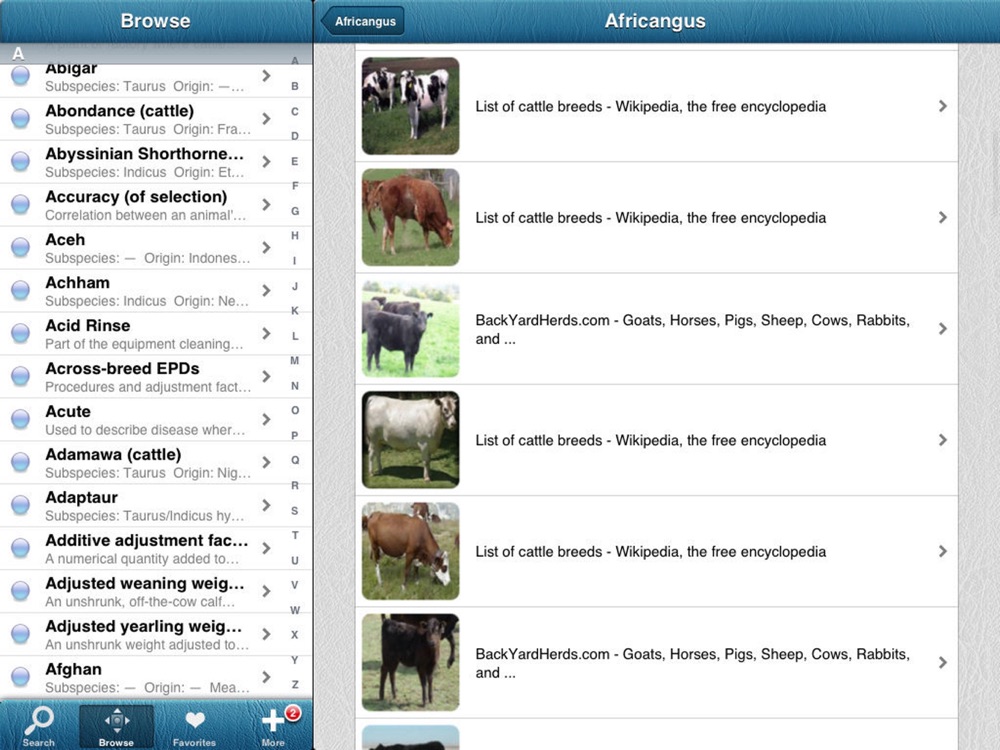Expand the Aceh entry chevron
This screenshot has width=1000, height=750.
tap(267, 247)
